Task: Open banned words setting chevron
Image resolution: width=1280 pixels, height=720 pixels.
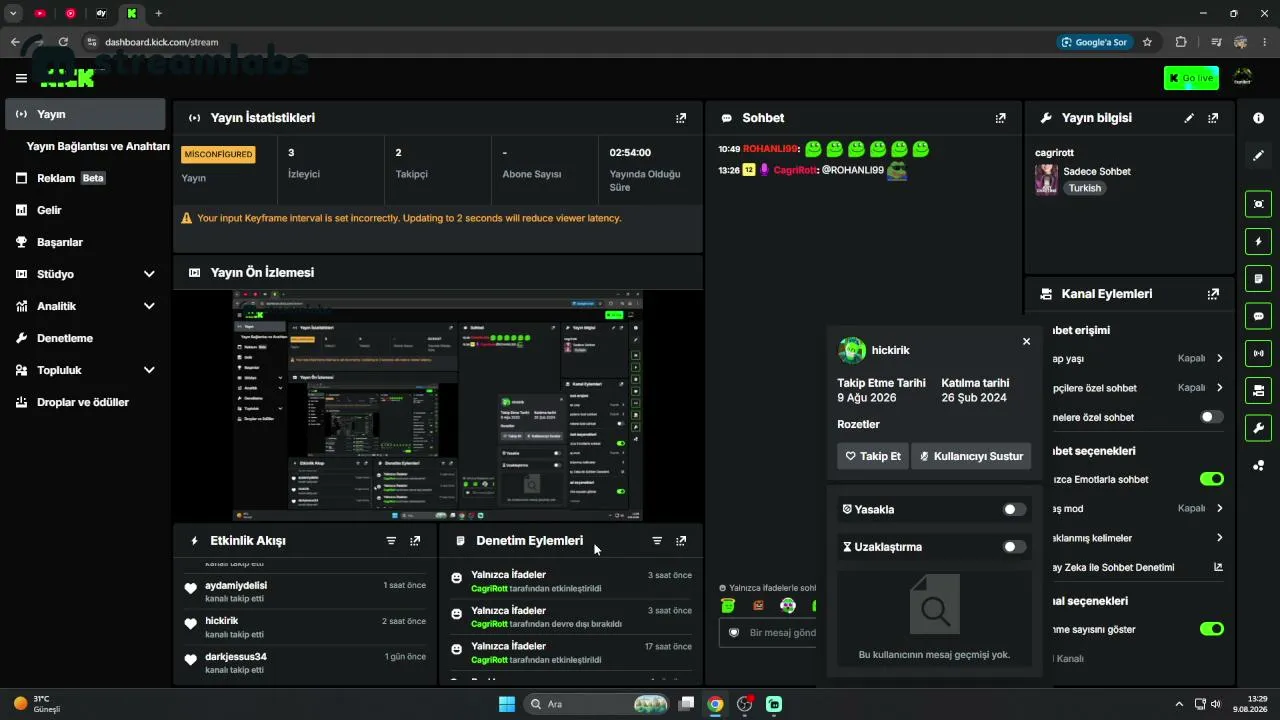Action: click(1219, 537)
